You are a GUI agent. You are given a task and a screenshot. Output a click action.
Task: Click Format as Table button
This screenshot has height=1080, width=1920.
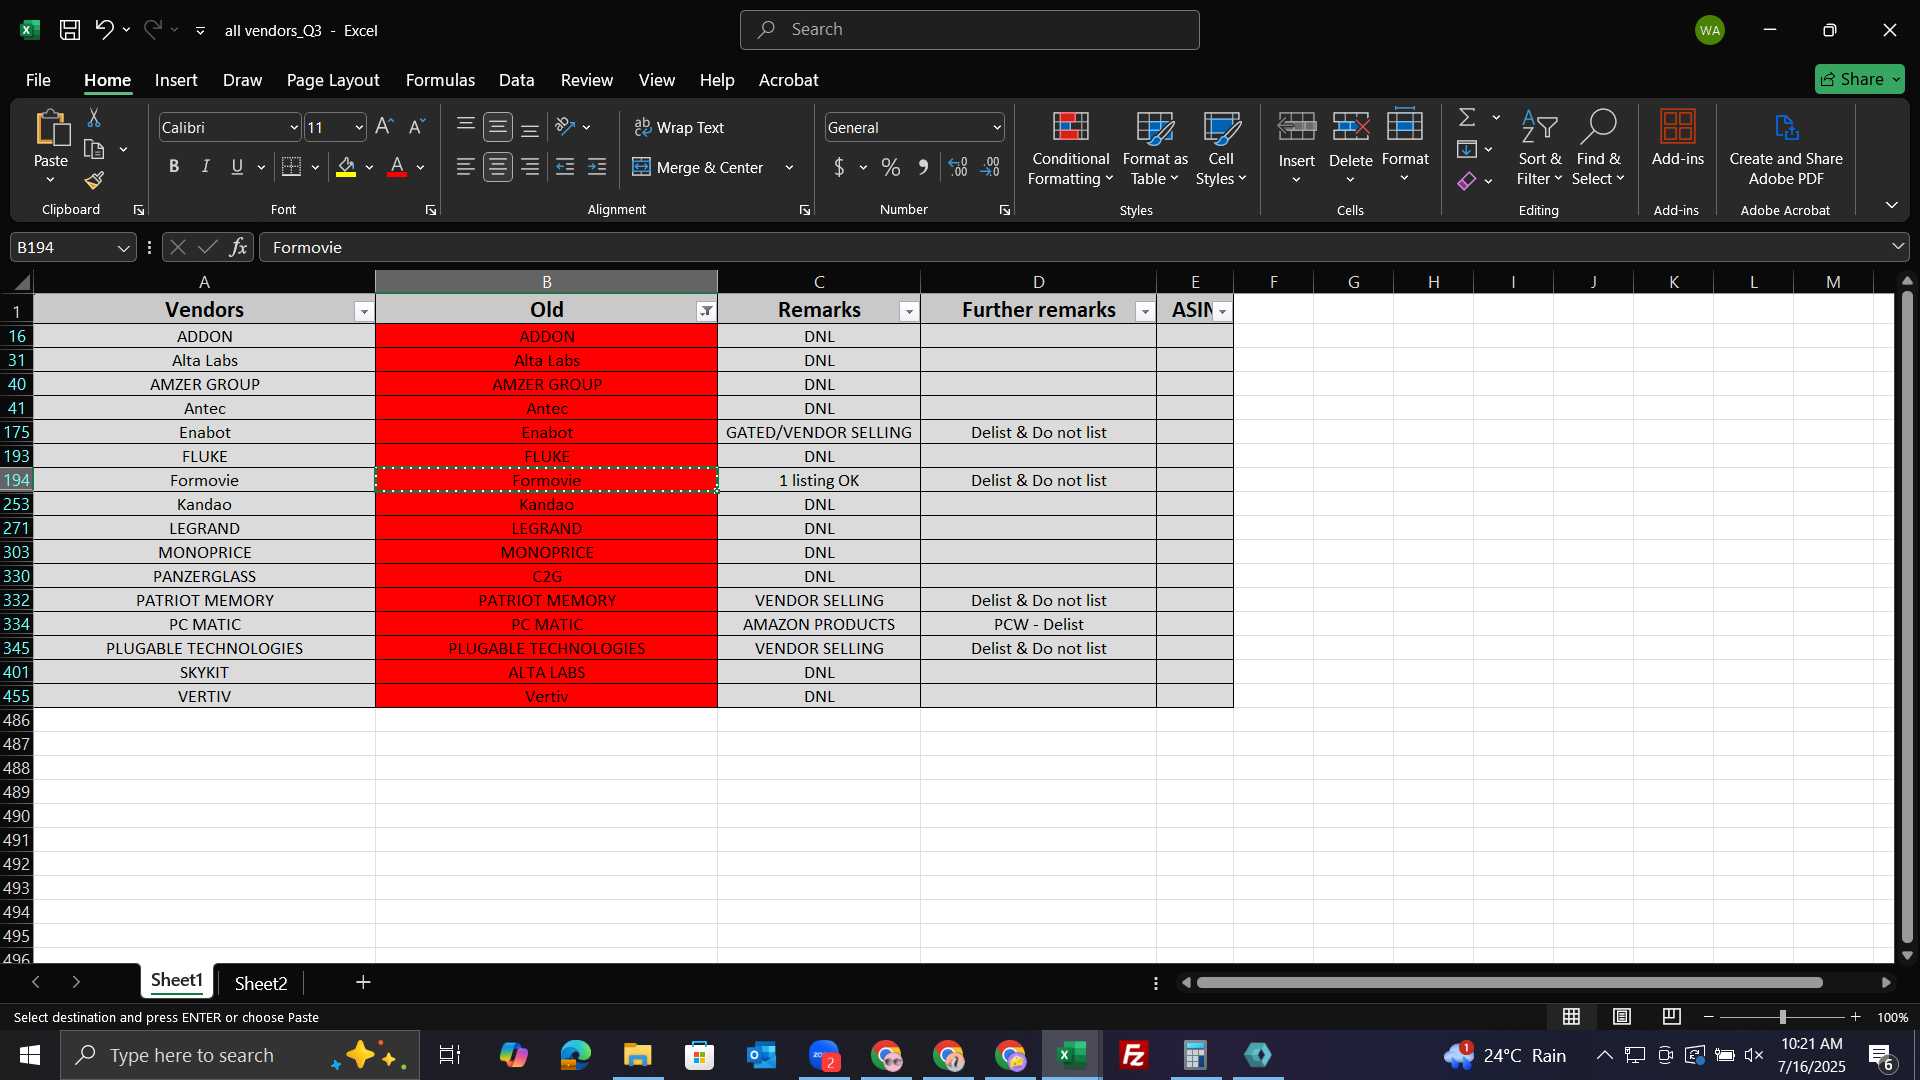coord(1155,148)
